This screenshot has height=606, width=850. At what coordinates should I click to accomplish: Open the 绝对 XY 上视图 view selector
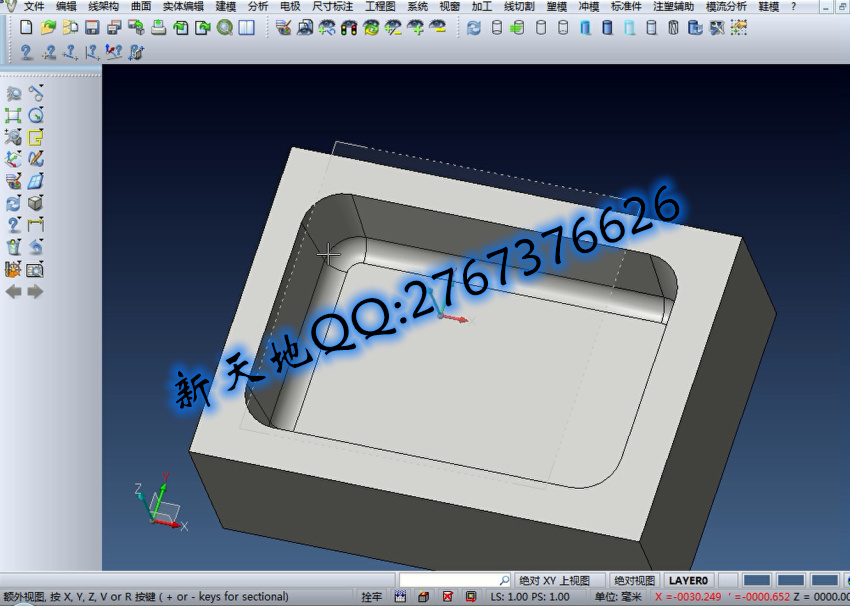(x=560, y=580)
